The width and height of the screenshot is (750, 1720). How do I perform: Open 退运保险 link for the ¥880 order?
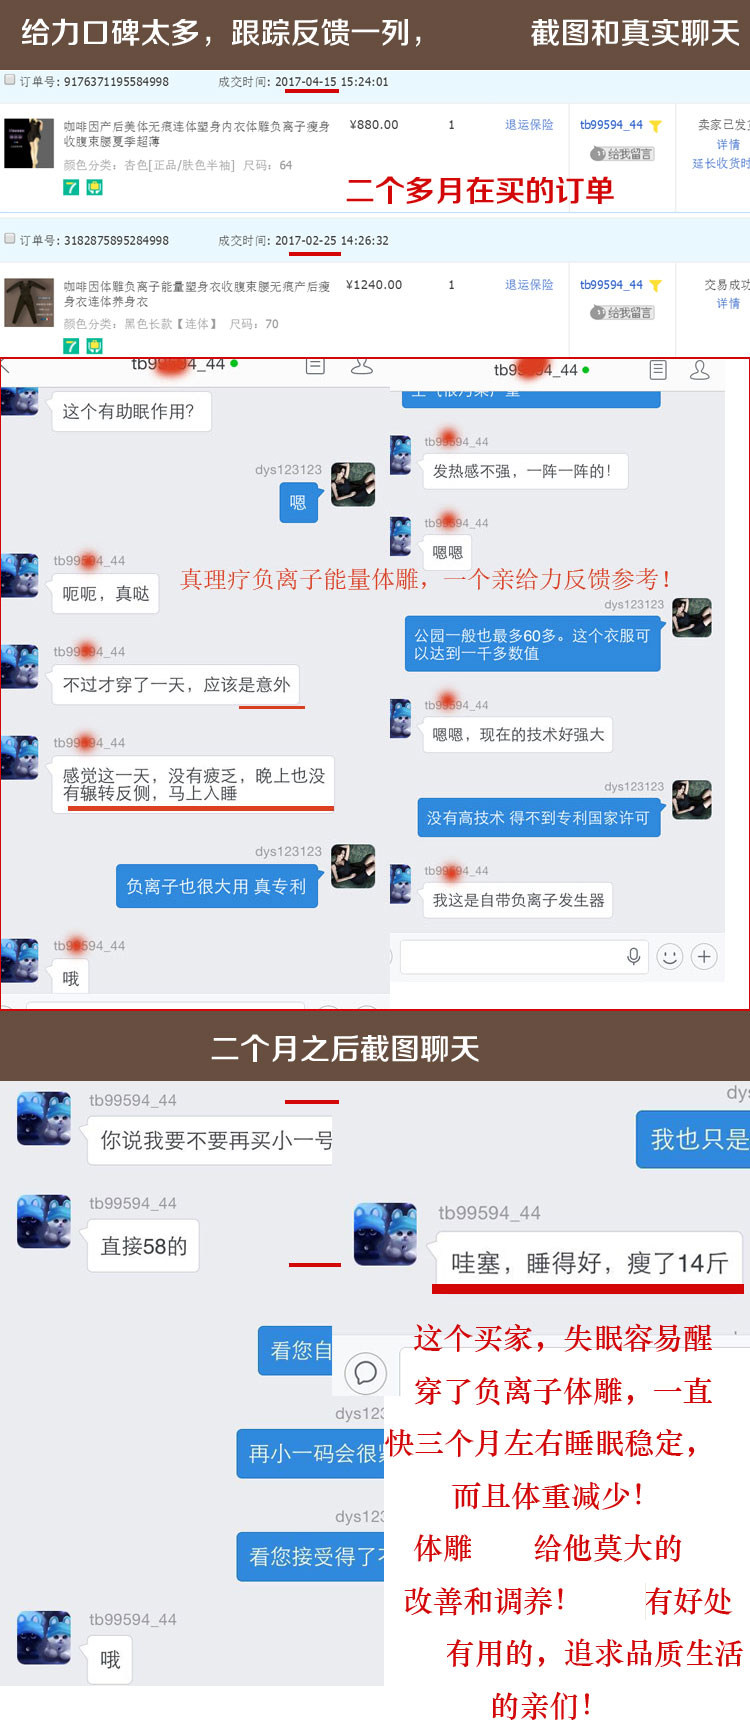coord(529,125)
